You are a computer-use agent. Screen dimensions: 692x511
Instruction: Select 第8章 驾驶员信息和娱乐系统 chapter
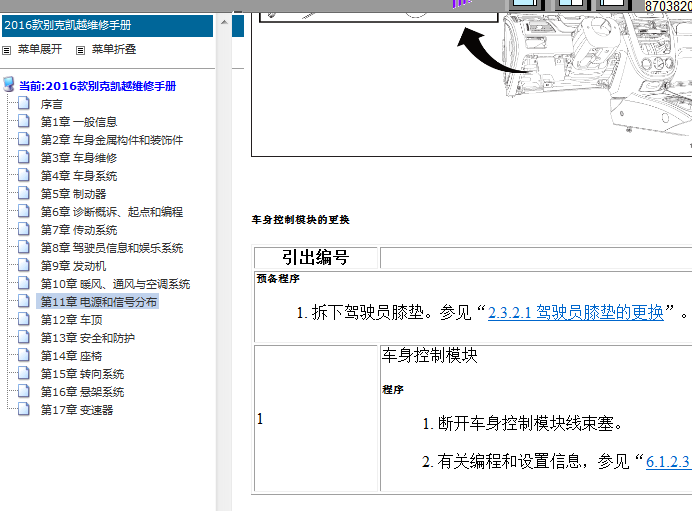click(x=112, y=248)
